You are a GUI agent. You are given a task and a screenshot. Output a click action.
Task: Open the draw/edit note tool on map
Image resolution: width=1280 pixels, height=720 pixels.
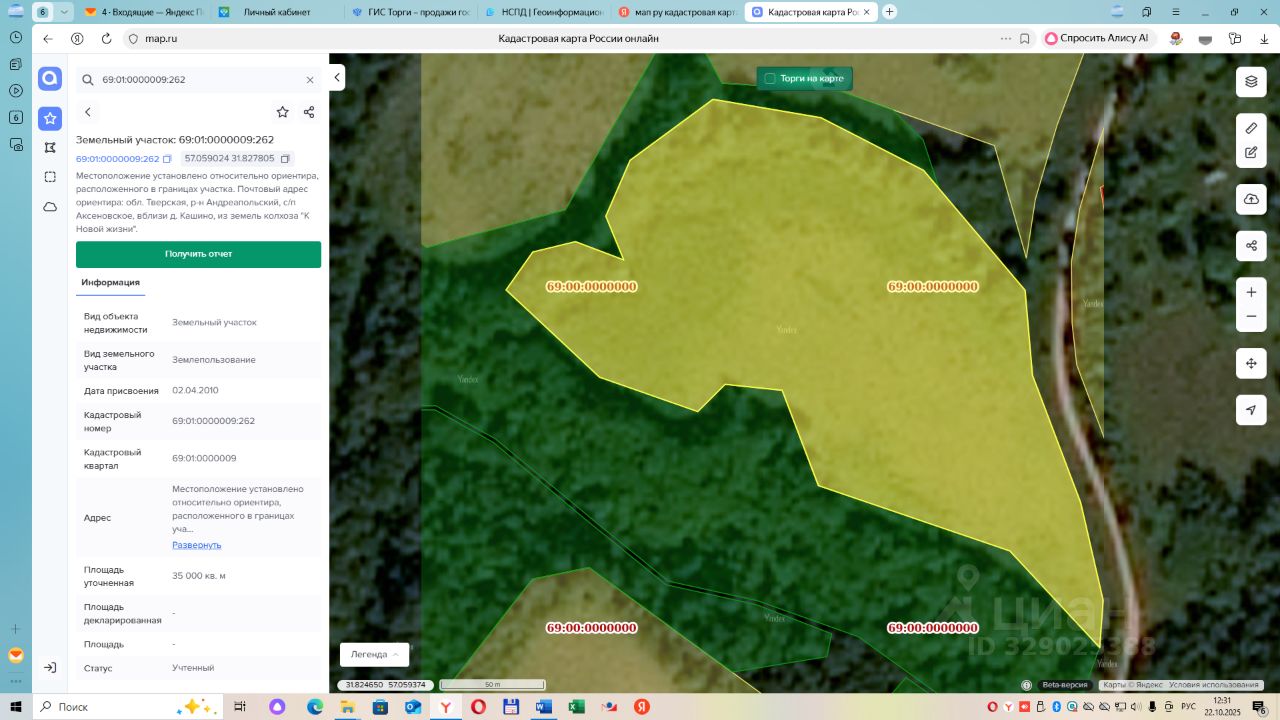1251,153
